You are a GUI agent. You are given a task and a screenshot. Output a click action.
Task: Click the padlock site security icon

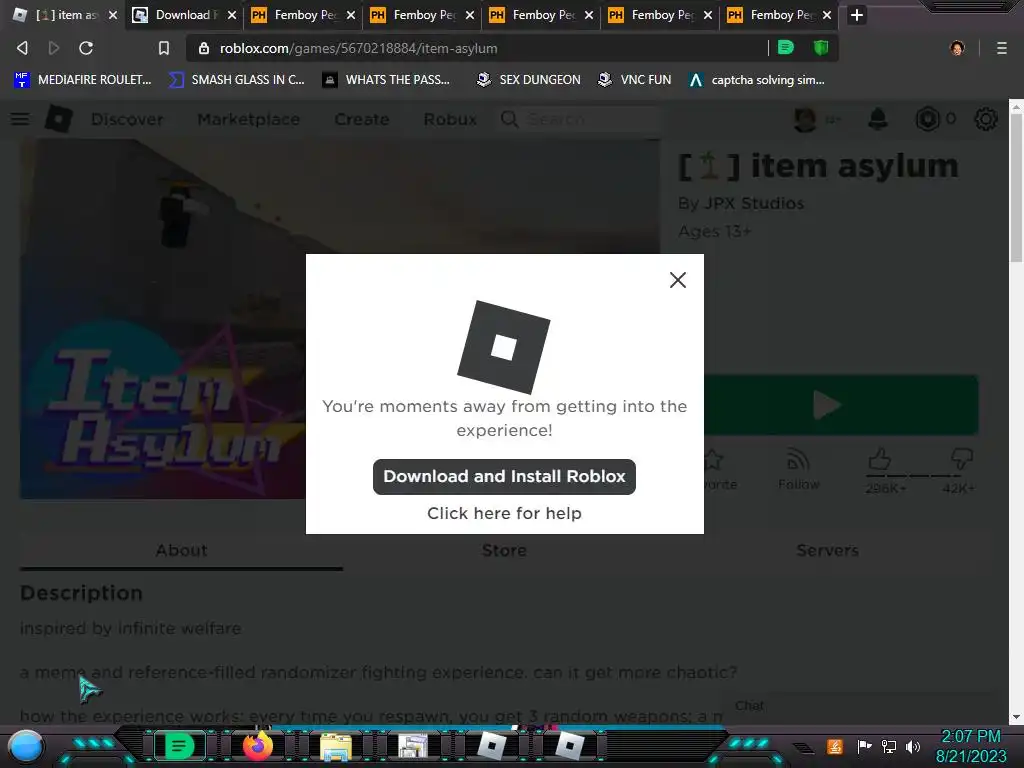click(x=204, y=48)
